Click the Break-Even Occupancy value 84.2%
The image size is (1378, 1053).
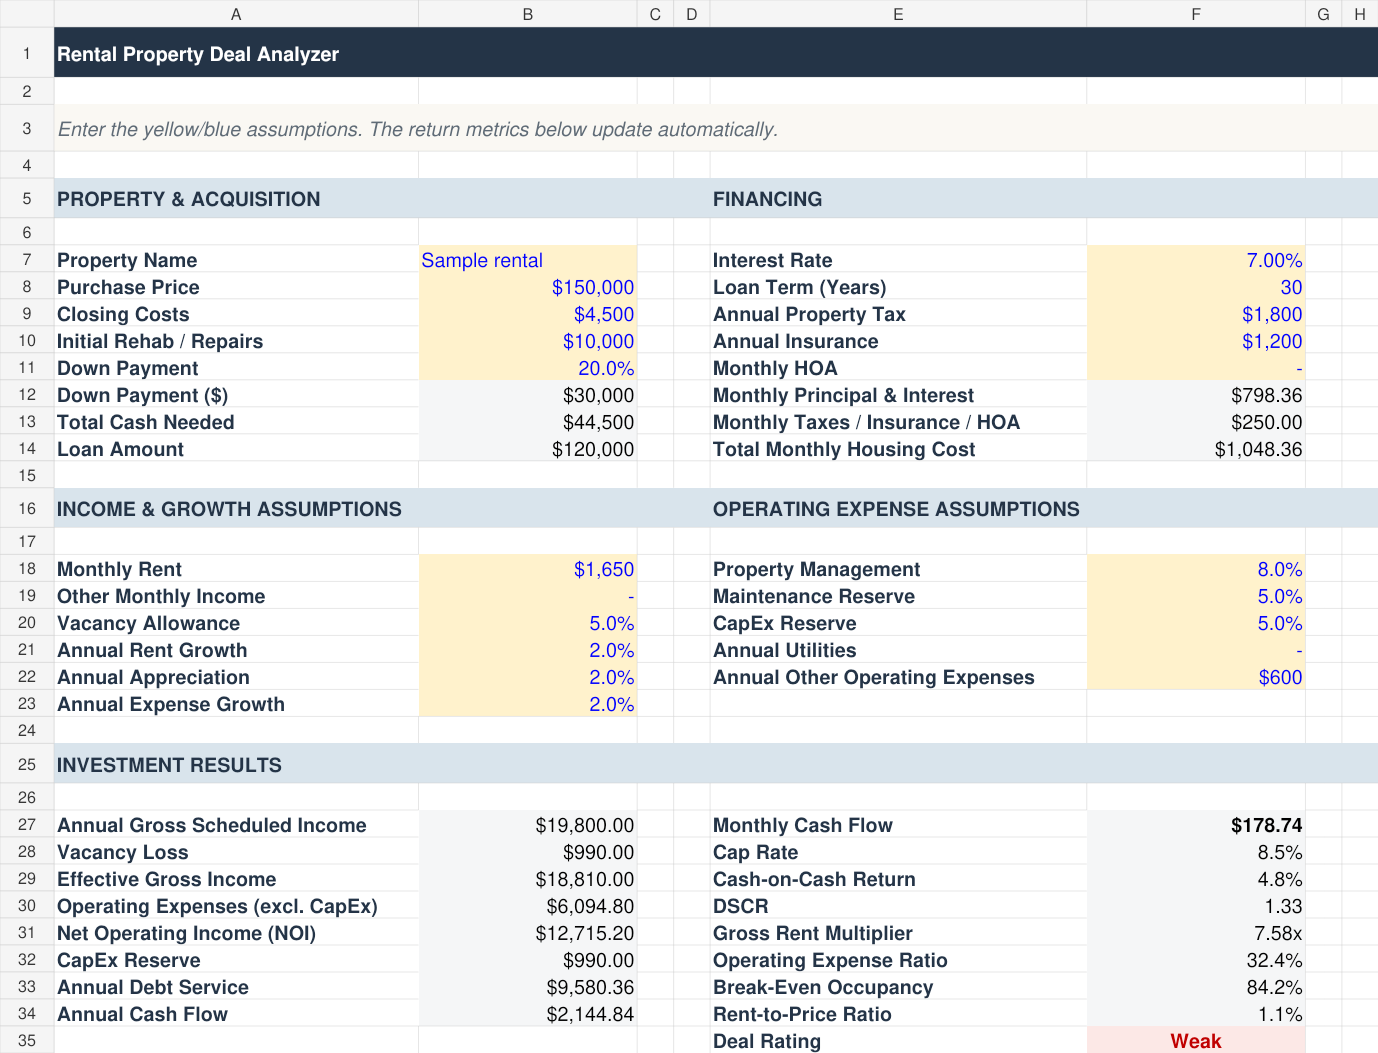[1195, 987]
